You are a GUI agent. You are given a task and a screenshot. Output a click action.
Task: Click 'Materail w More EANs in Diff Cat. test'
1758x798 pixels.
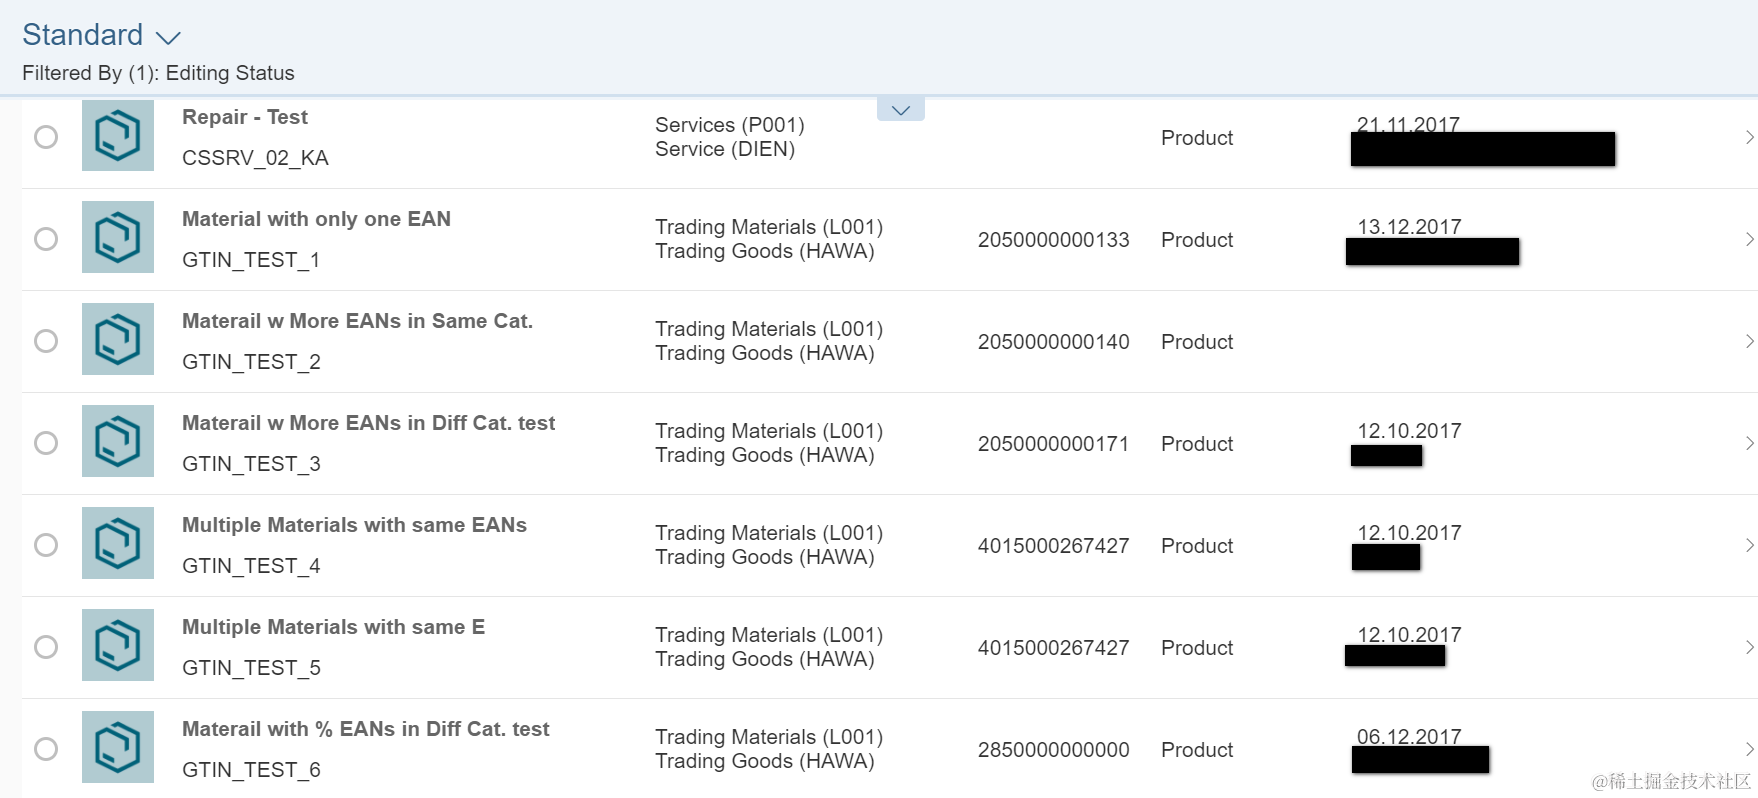368,423
